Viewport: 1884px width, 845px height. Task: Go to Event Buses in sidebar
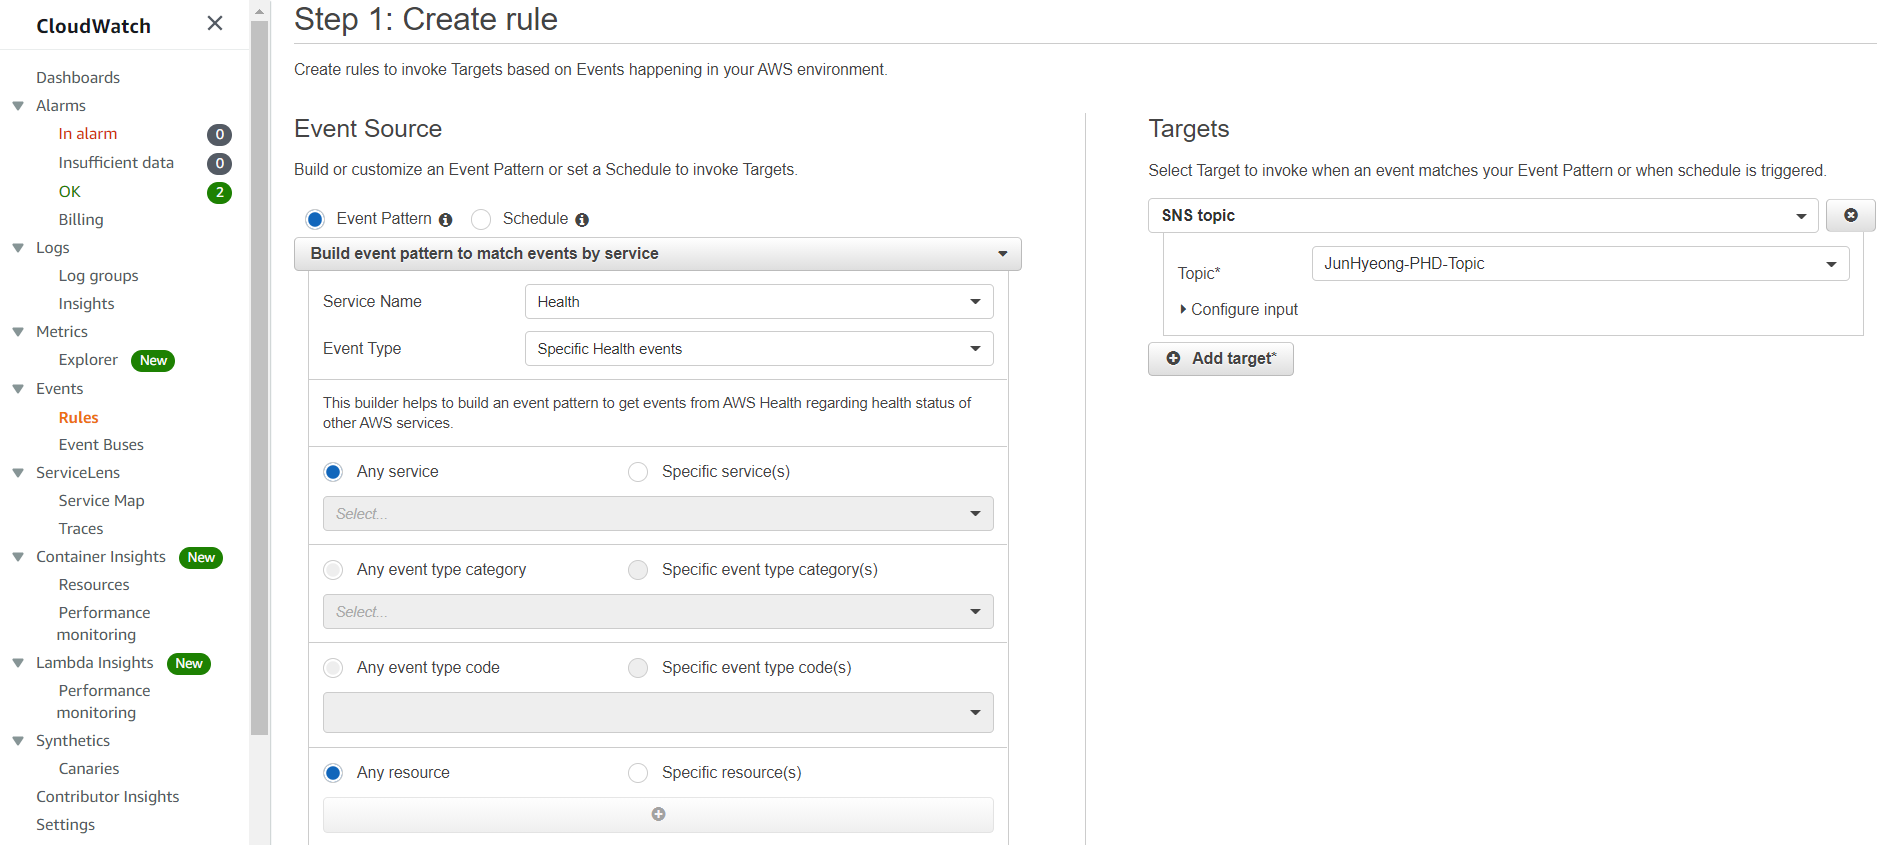[101, 445]
